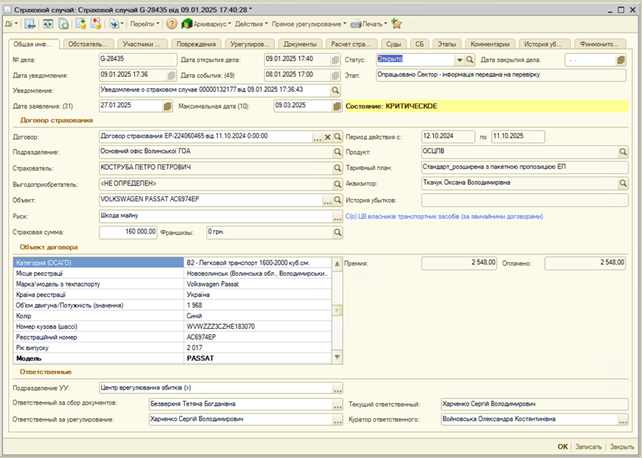Open the Архивариус menu
The width and height of the screenshot is (642, 458).
[206, 24]
